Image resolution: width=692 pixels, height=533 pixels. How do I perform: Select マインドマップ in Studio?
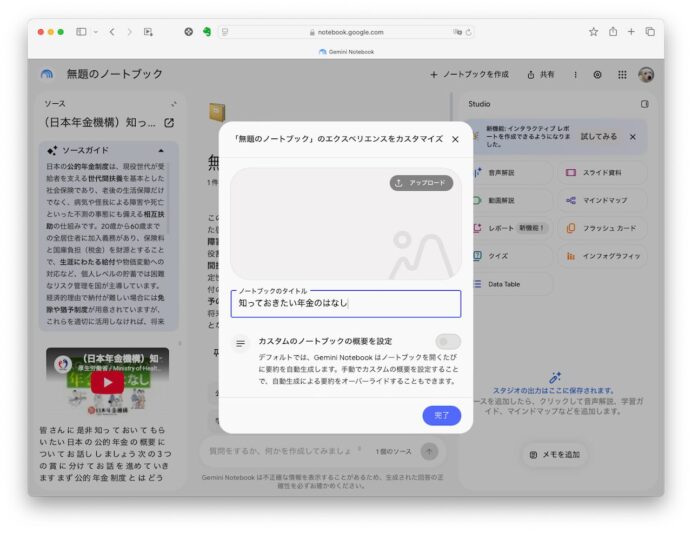(x=603, y=200)
